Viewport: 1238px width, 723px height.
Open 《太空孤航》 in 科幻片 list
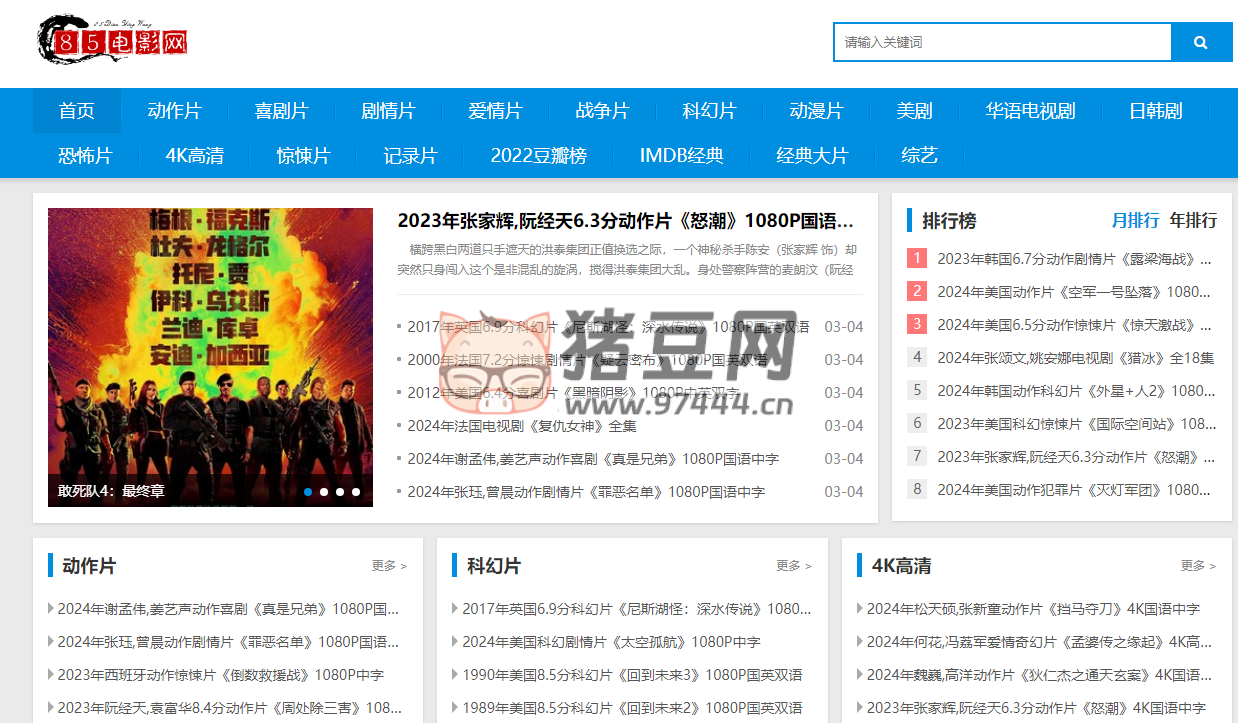[x=611, y=642]
